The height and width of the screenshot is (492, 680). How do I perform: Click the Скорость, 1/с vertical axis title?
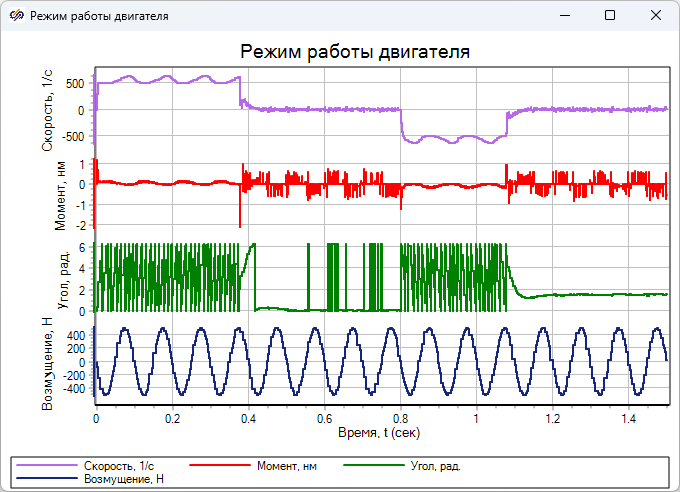[x=48, y=112]
